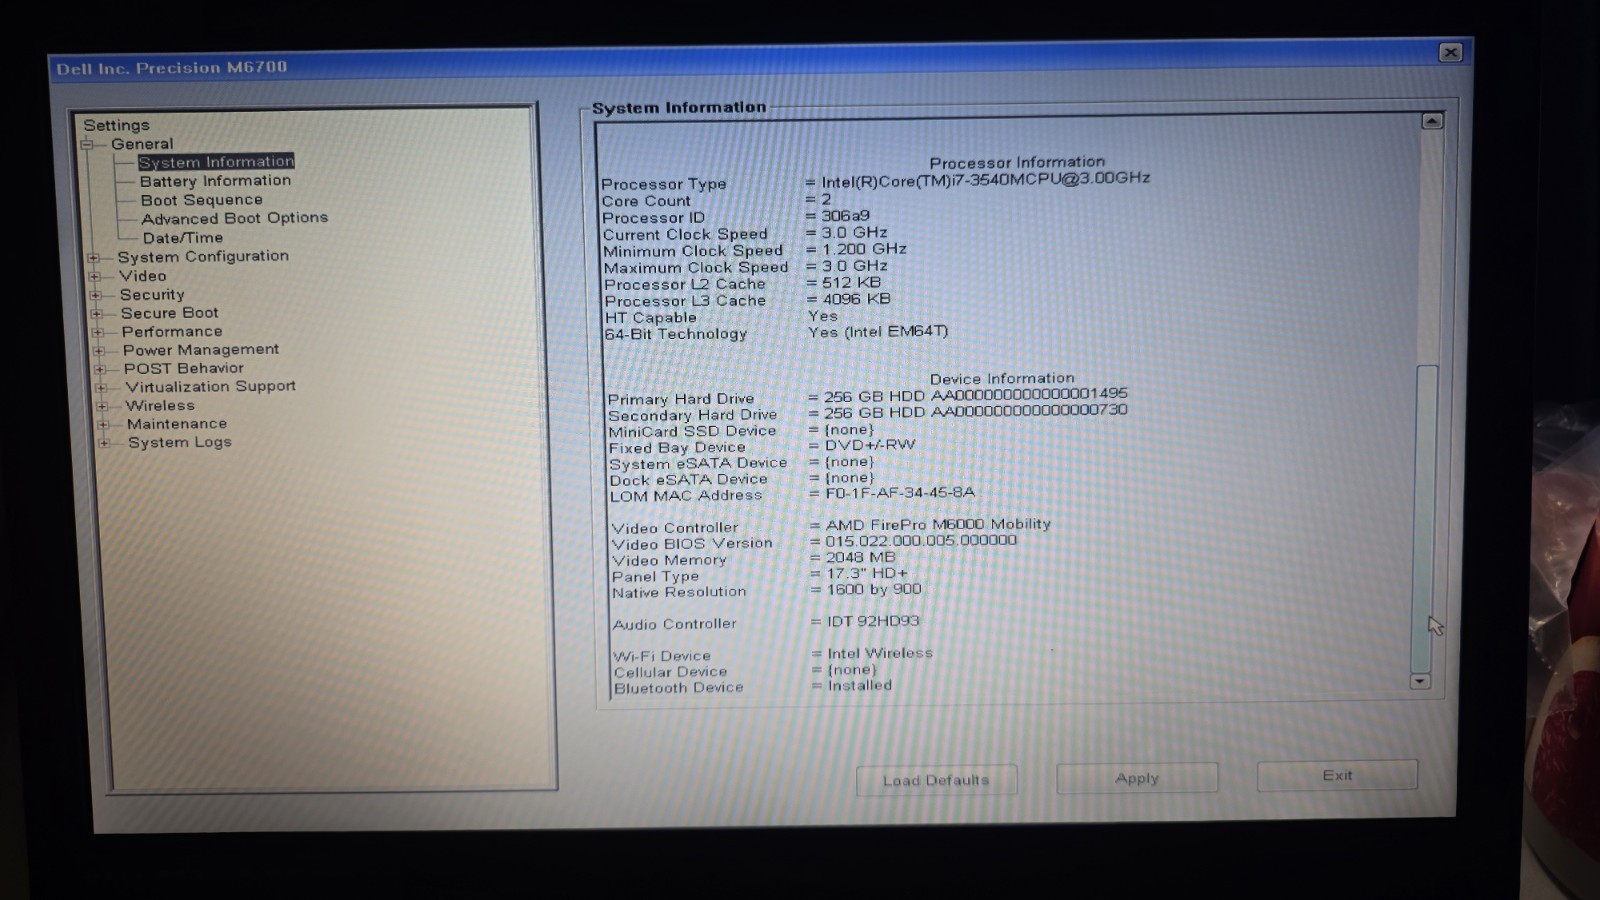Close the BIOS setup window

click(x=1450, y=52)
